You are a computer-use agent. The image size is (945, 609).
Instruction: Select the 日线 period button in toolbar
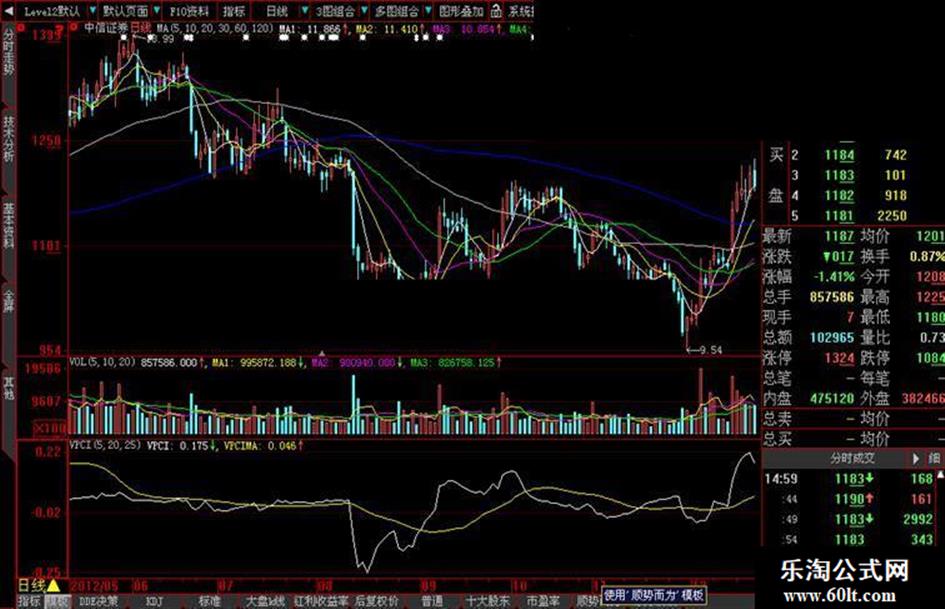pos(277,11)
